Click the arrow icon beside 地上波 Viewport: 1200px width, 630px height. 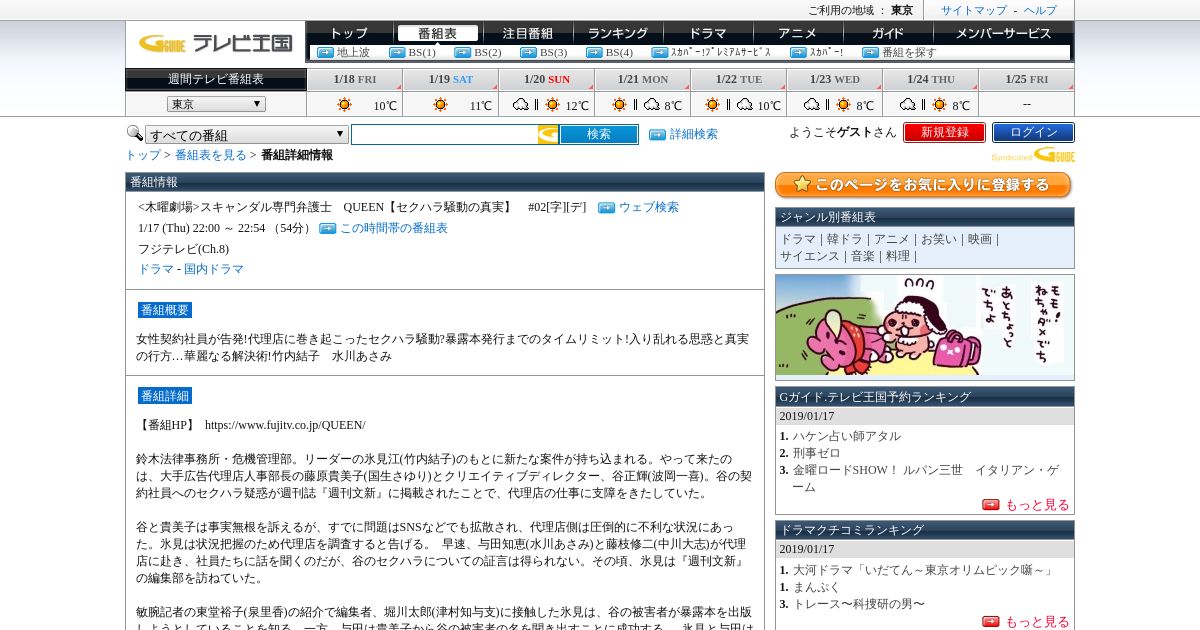[325, 52]
